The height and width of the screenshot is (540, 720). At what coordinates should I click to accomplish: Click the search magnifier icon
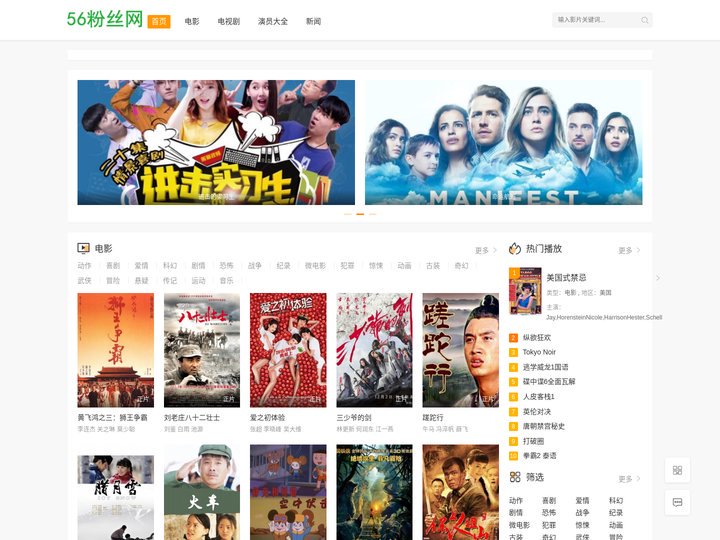click(645, 20)
